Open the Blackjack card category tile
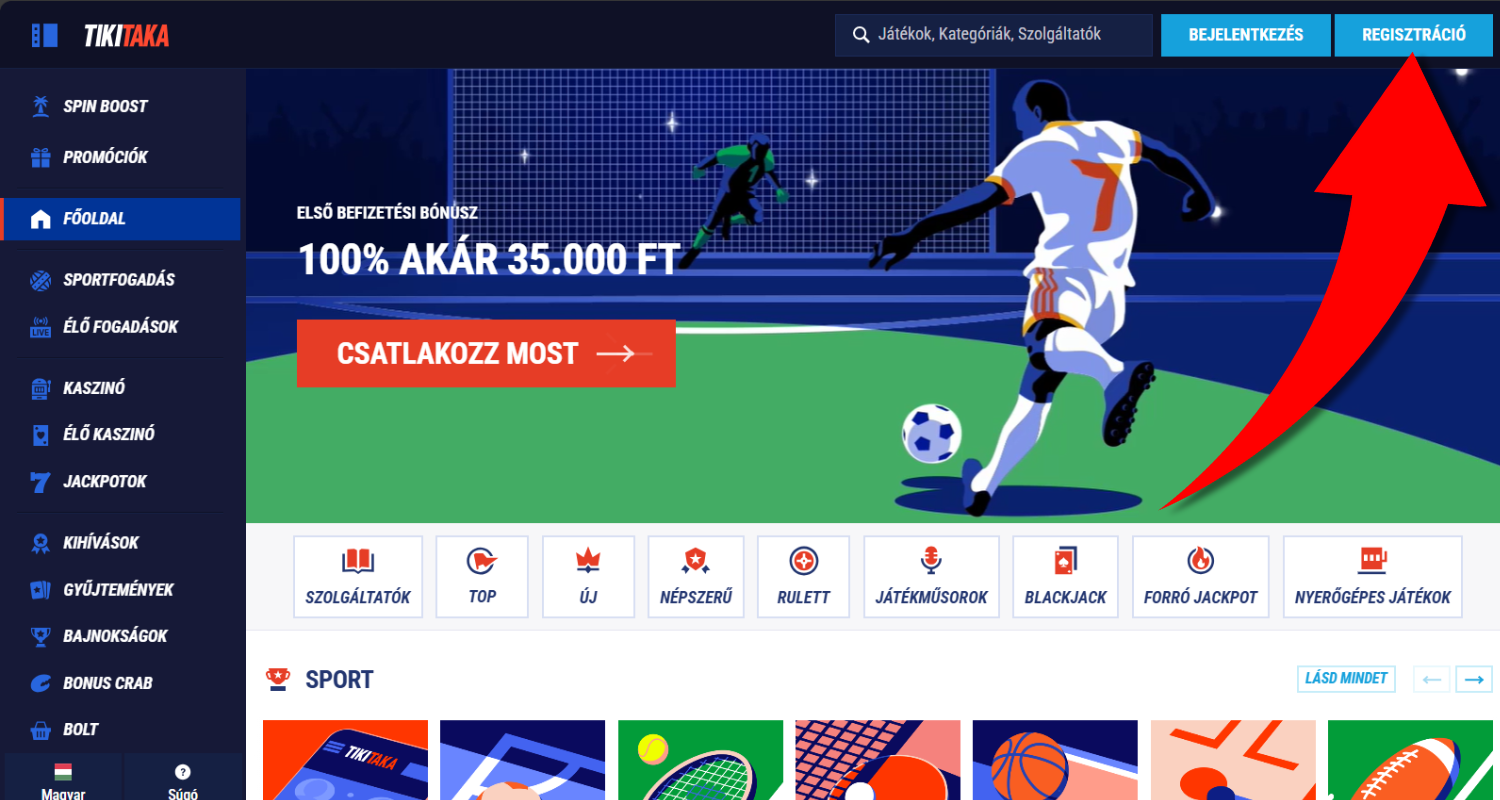 tap(1065, 577)
